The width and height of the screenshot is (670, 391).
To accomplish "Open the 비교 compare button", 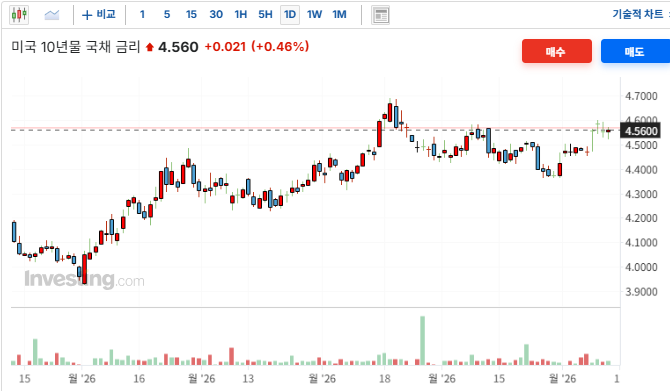I will 99,15.
